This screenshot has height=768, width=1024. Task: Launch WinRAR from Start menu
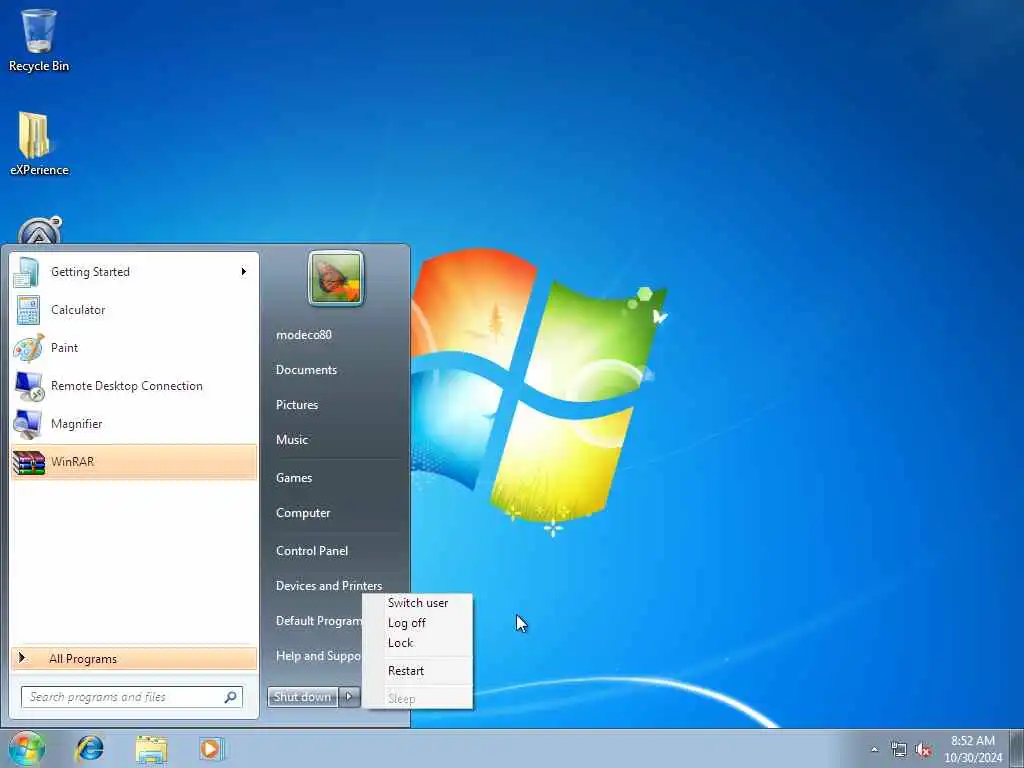coord(134,462)
